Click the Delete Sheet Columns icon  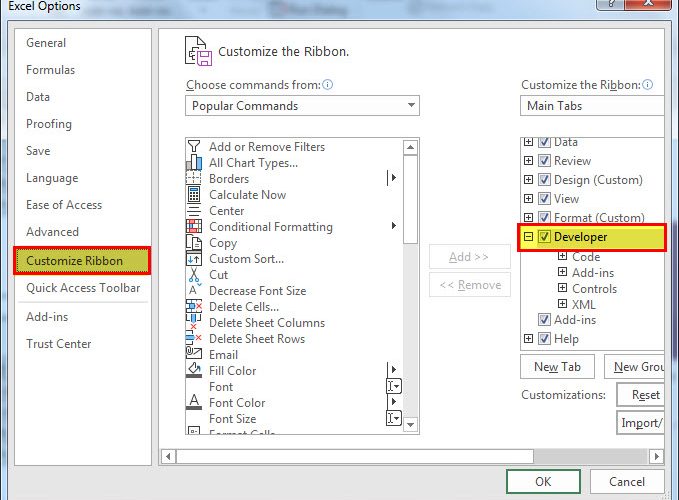click(x=194, y=322)
